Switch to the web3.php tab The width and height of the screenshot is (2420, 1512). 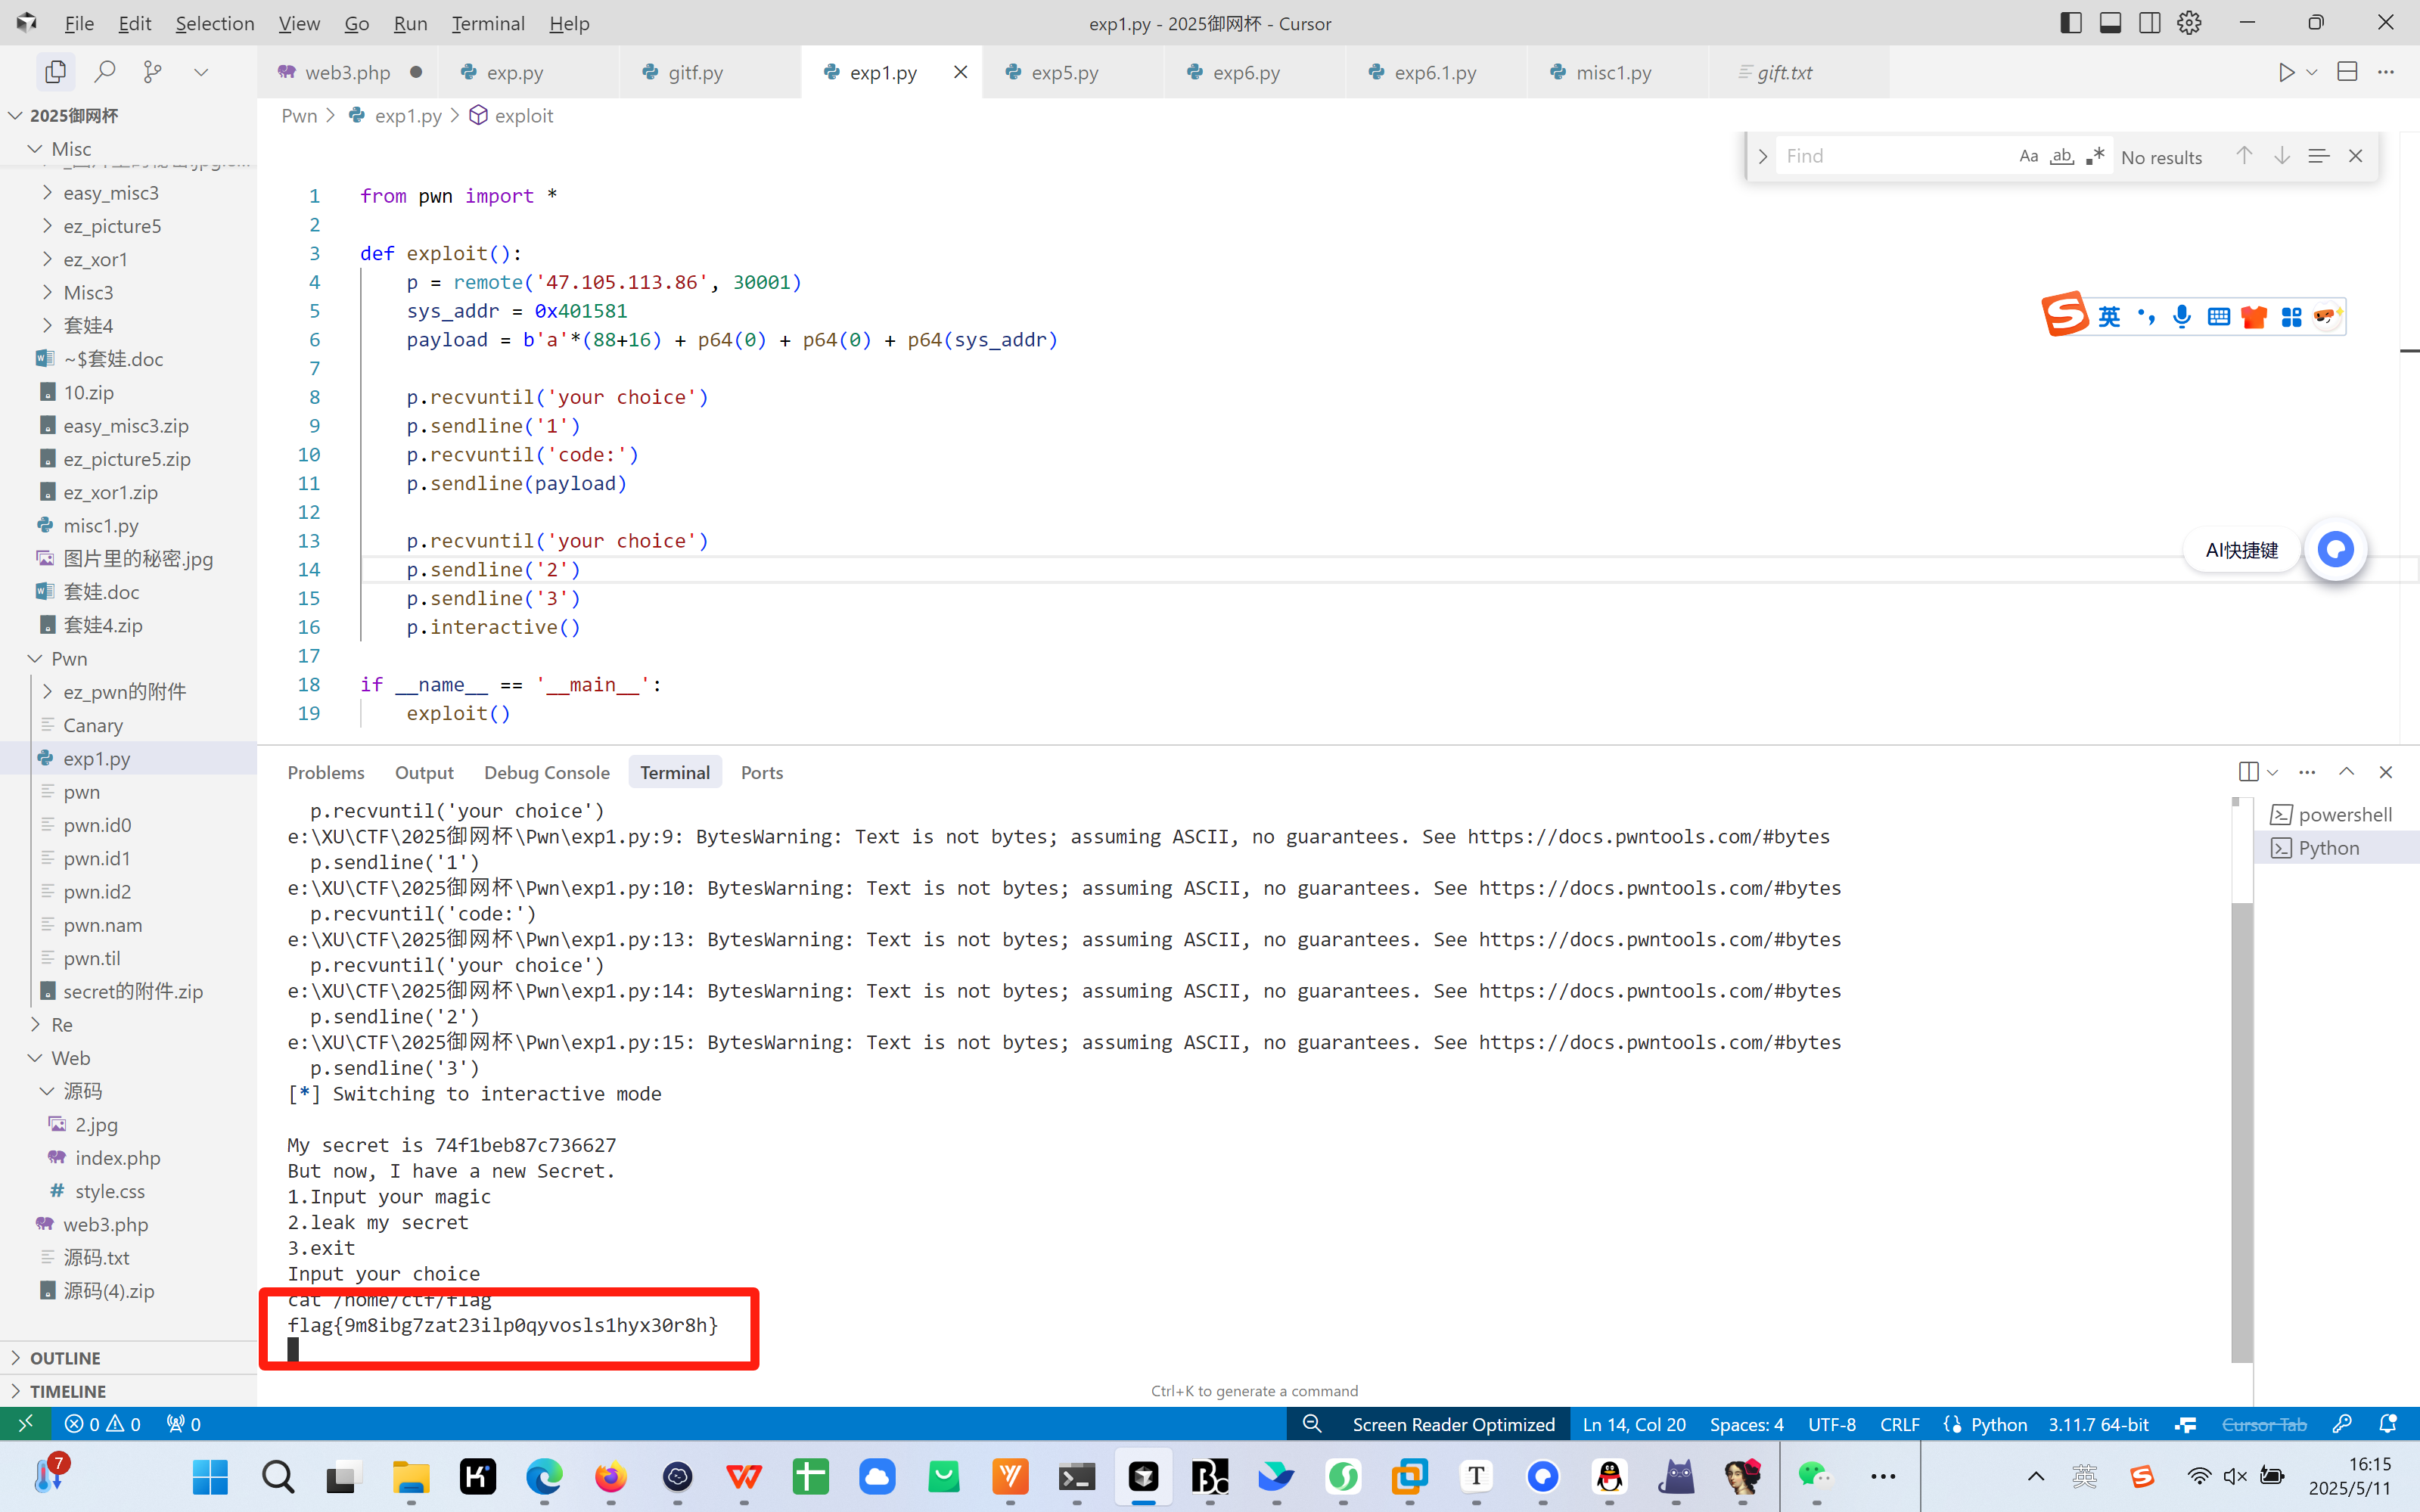348,72
